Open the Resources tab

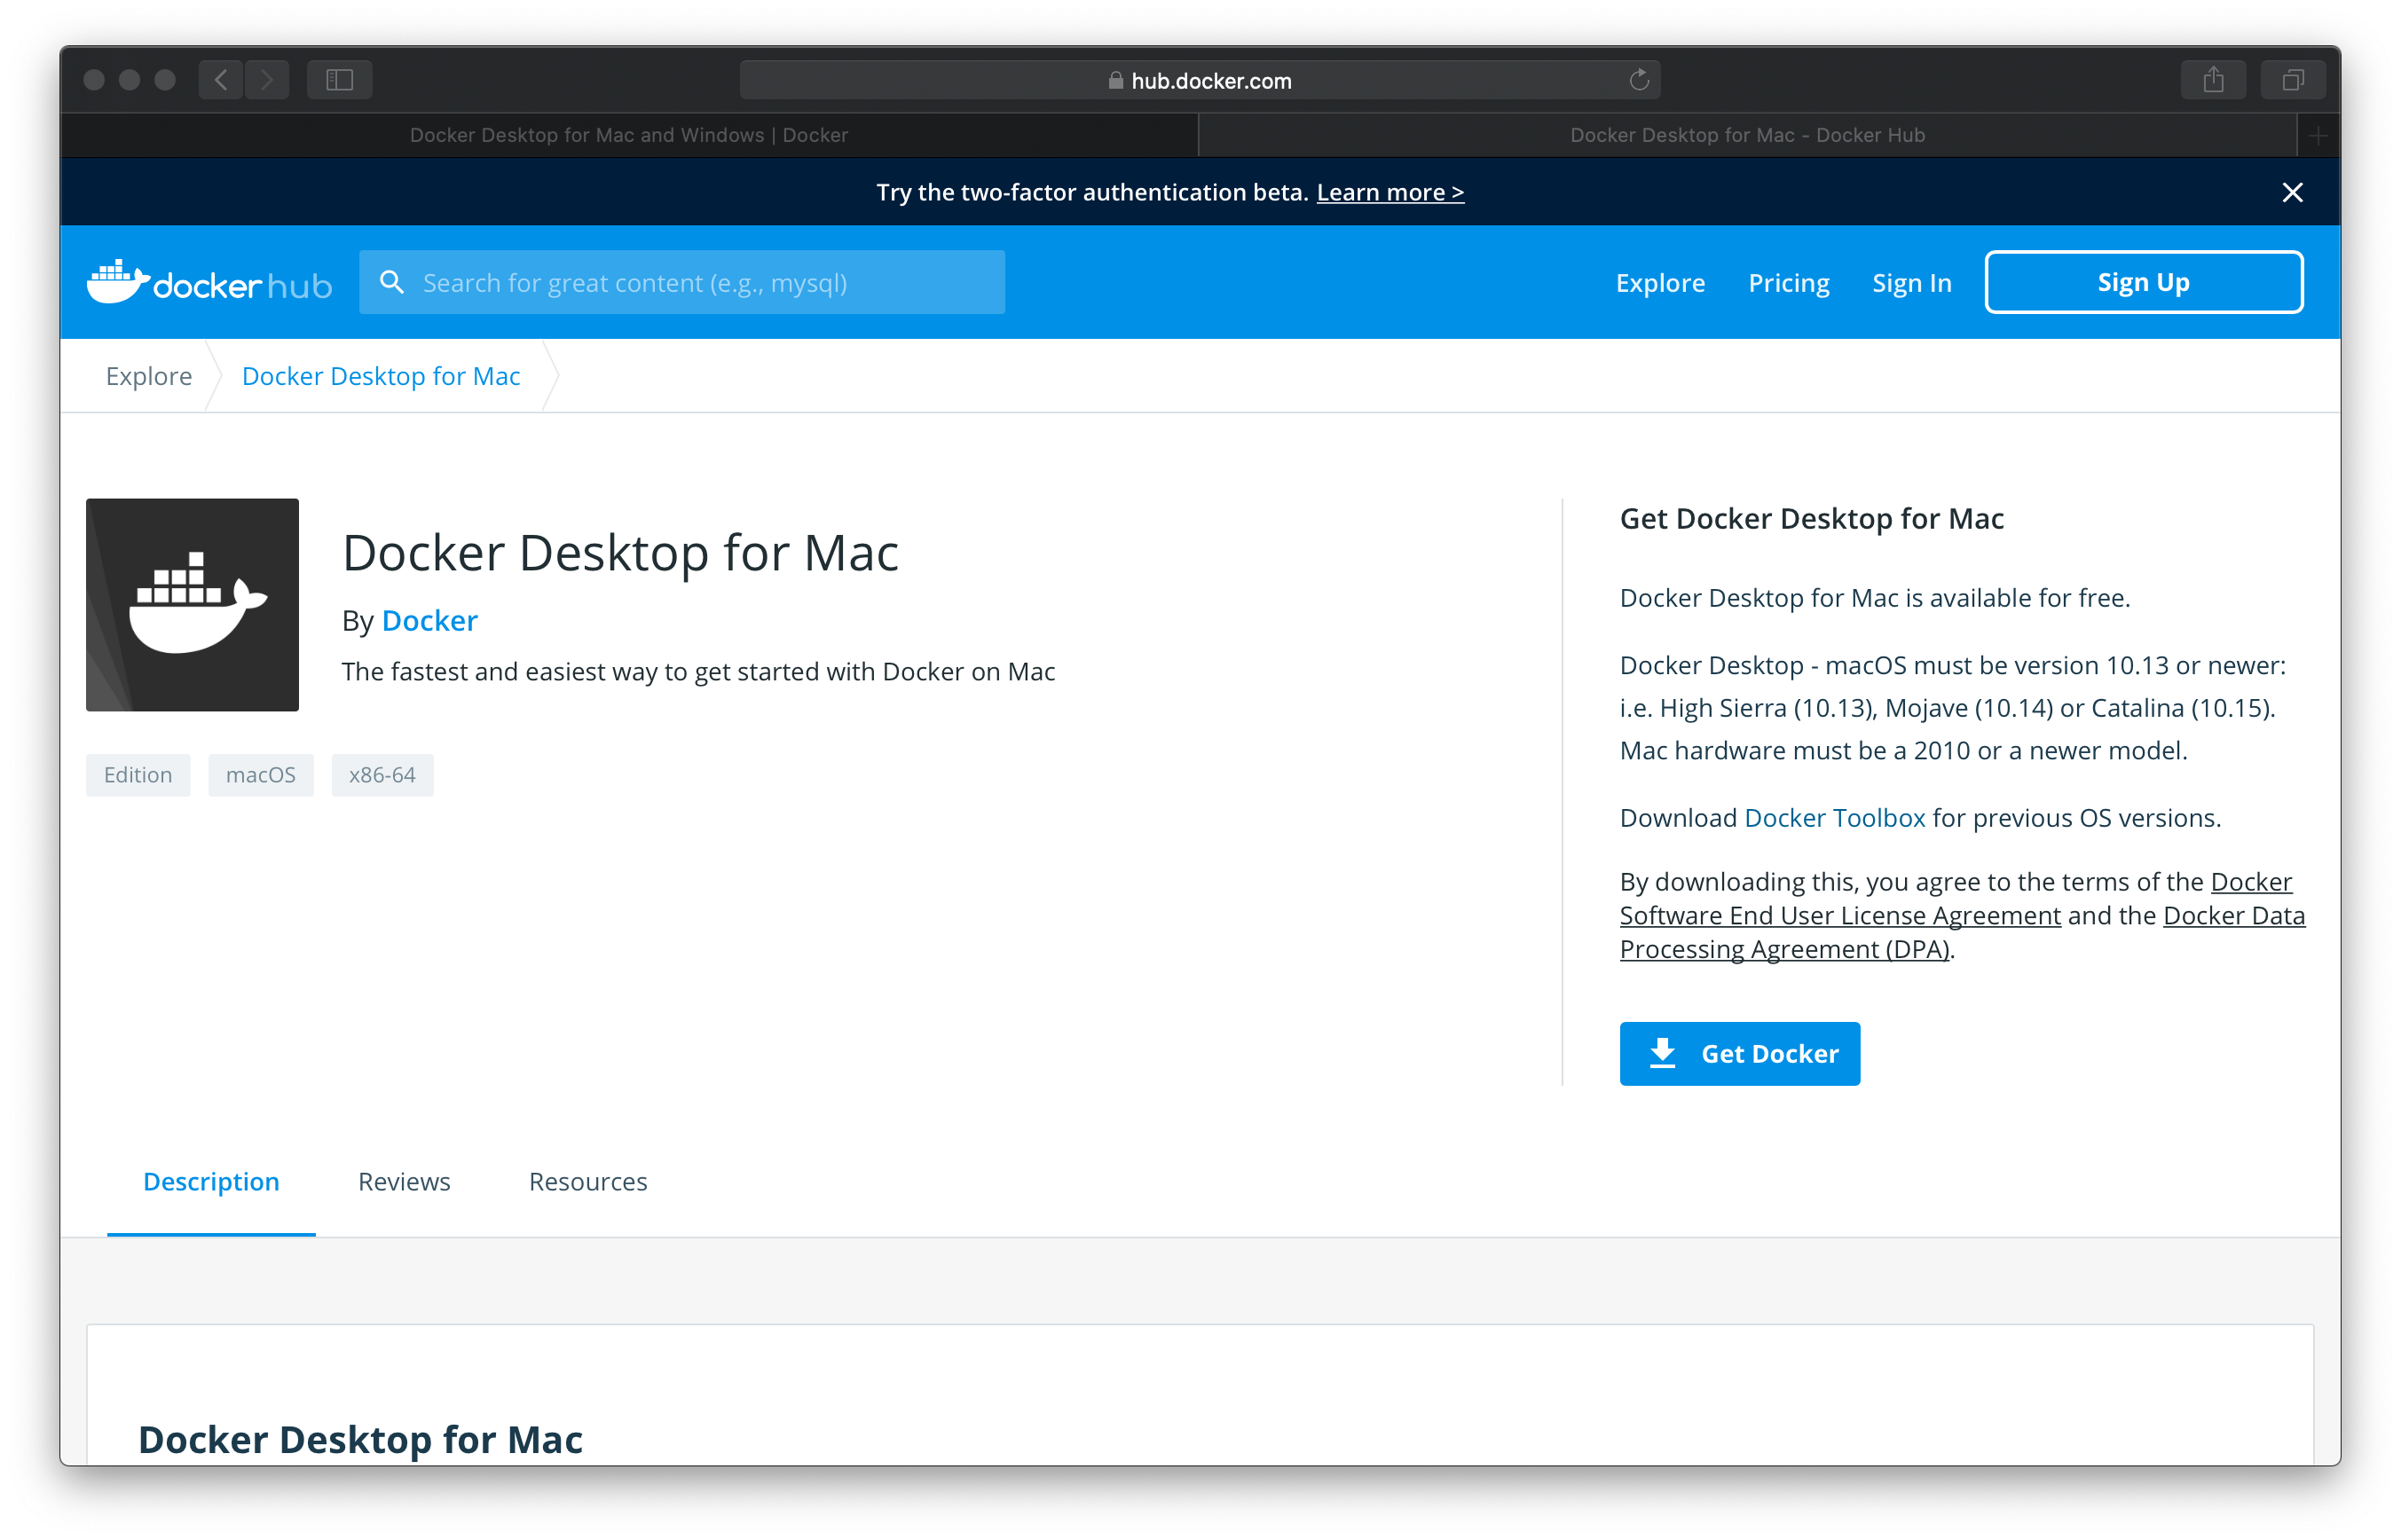588,1181
